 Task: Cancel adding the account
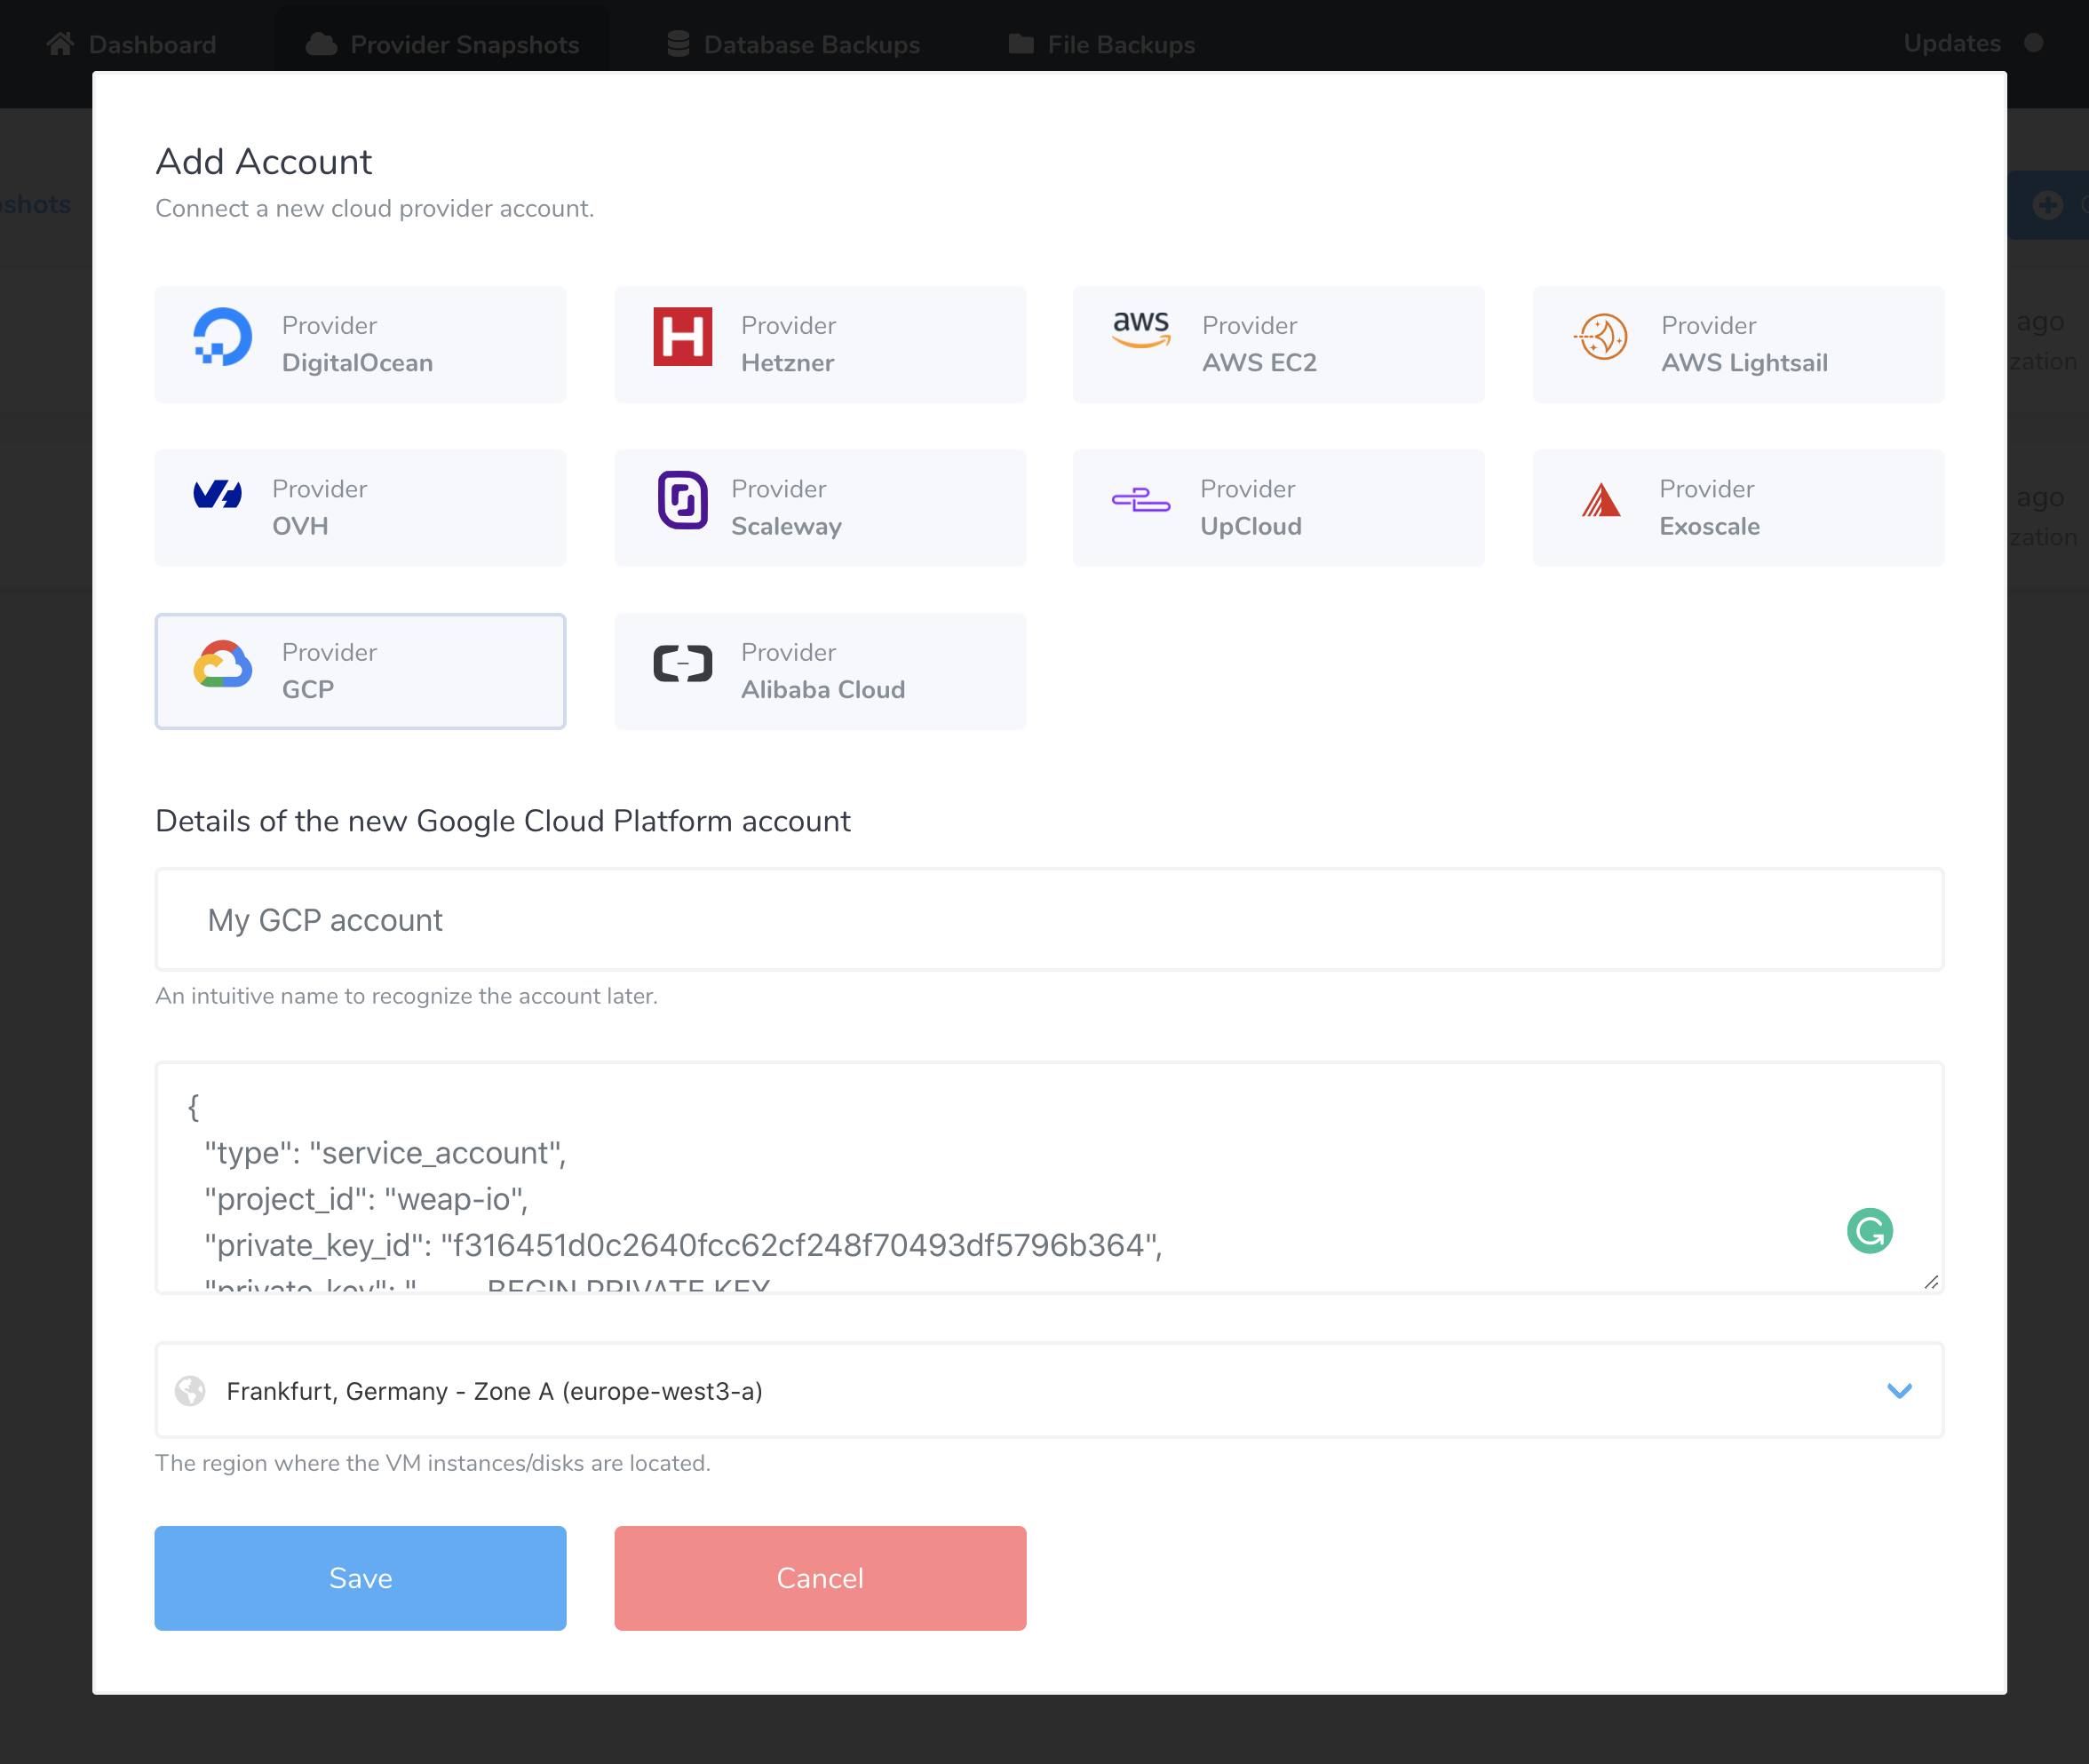[820, 1578]
